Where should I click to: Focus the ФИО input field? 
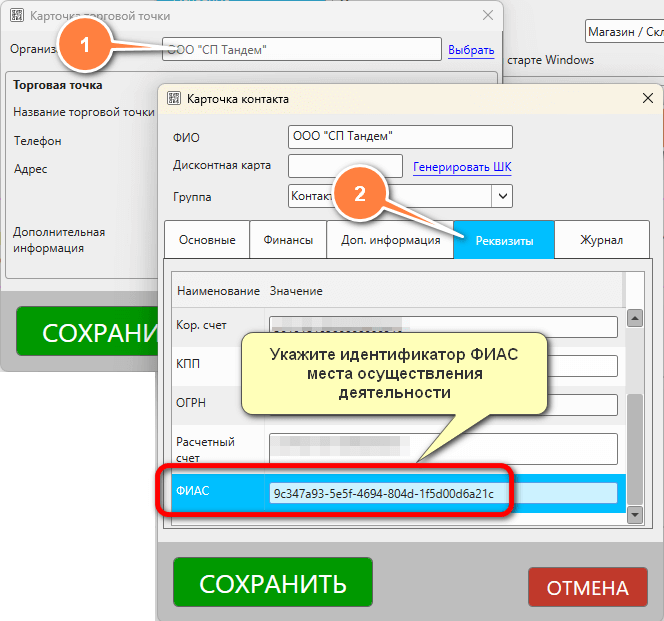click(400, 137)
